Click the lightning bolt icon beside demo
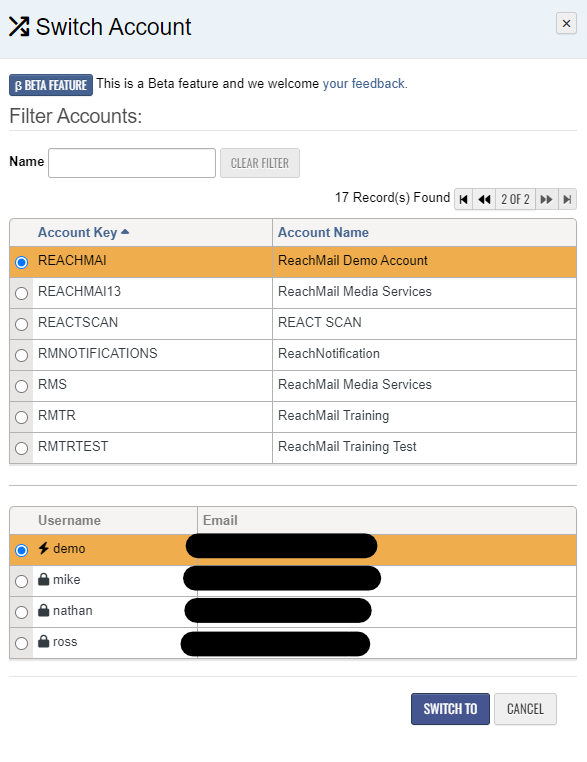Image resolution: width=587 pixels, height=762 pixels. (x=44, y=548)
